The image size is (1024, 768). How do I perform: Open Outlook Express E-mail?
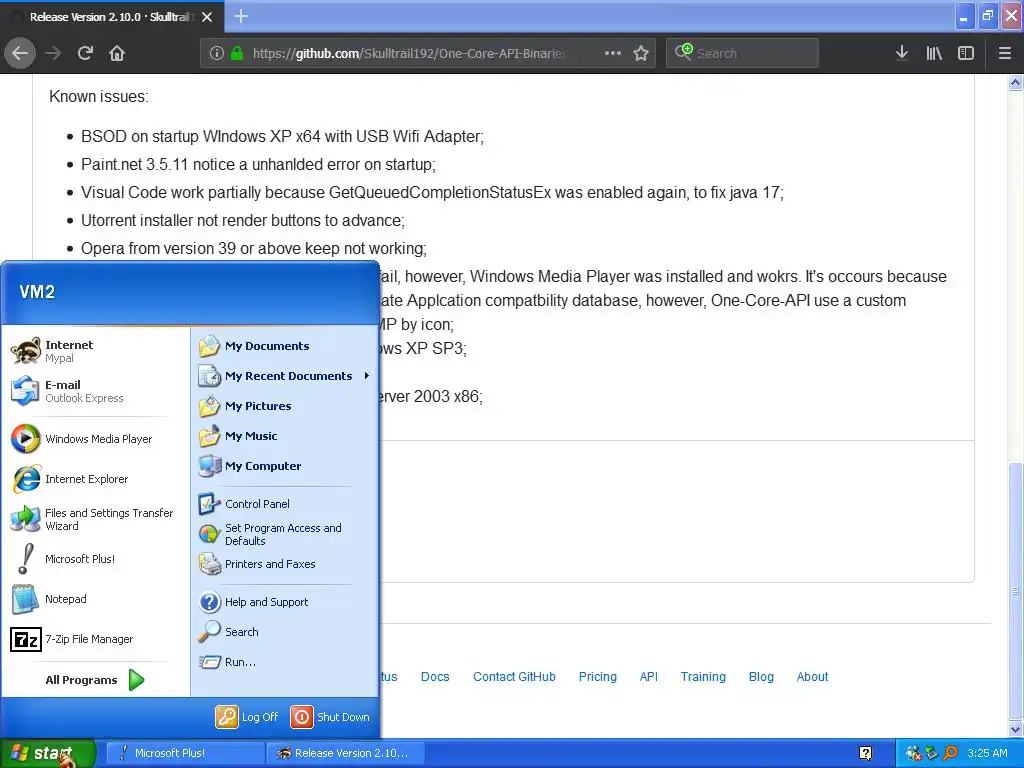point(89,391)
